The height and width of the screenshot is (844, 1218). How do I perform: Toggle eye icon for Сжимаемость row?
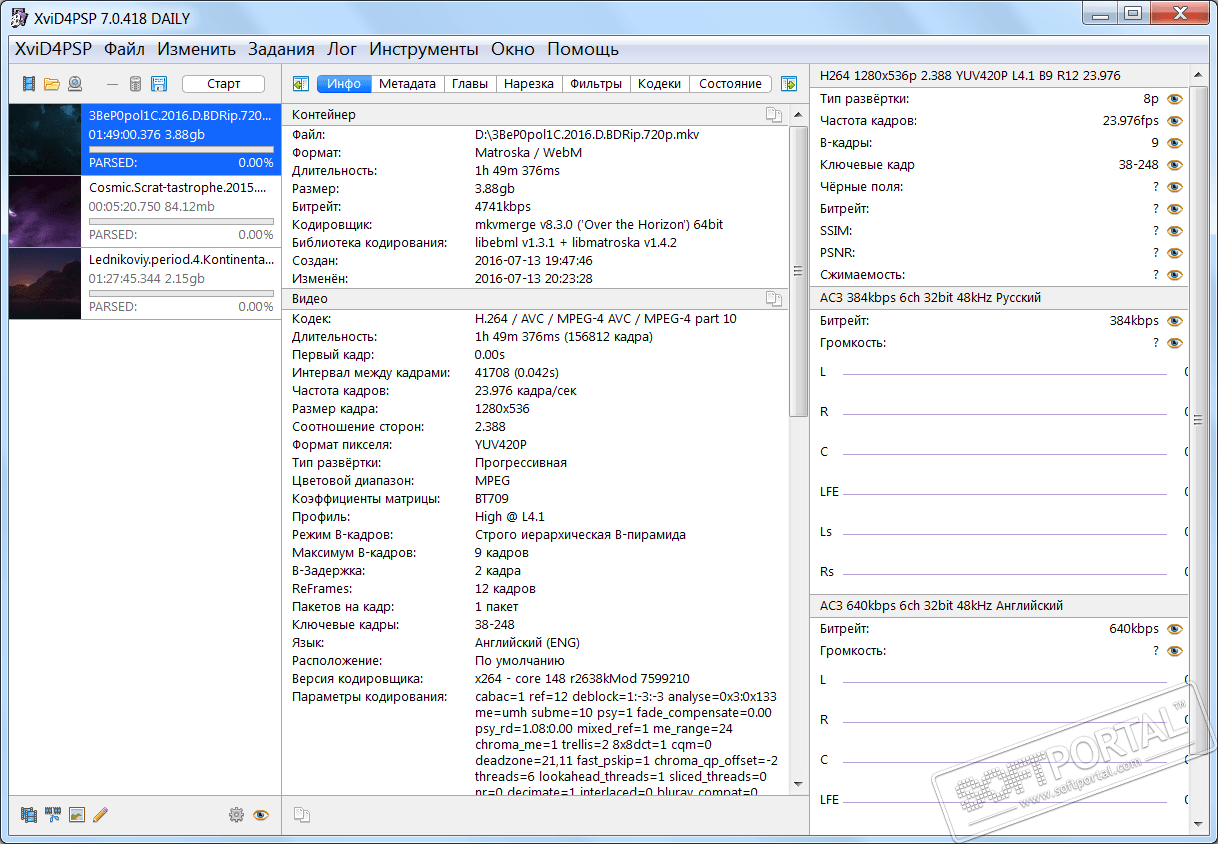click(1174, 275)
